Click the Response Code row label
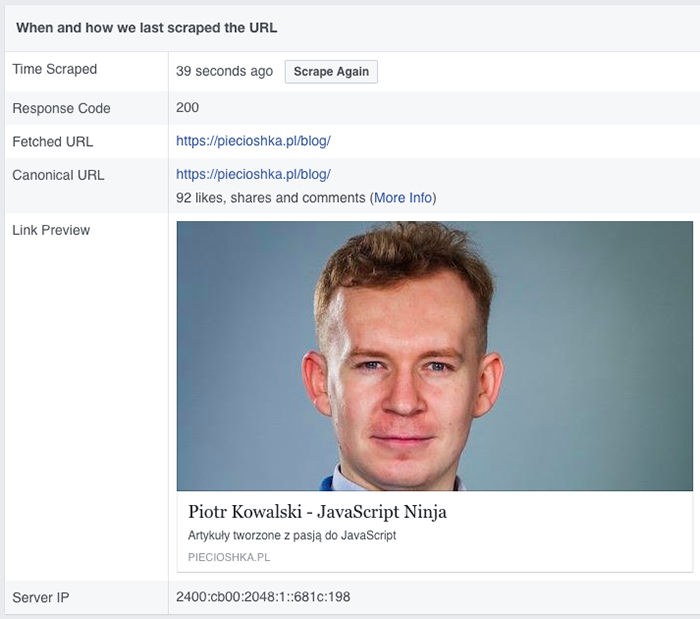This screenshot has width=700, height=619. pyautogui.click(x=61, y=108)
